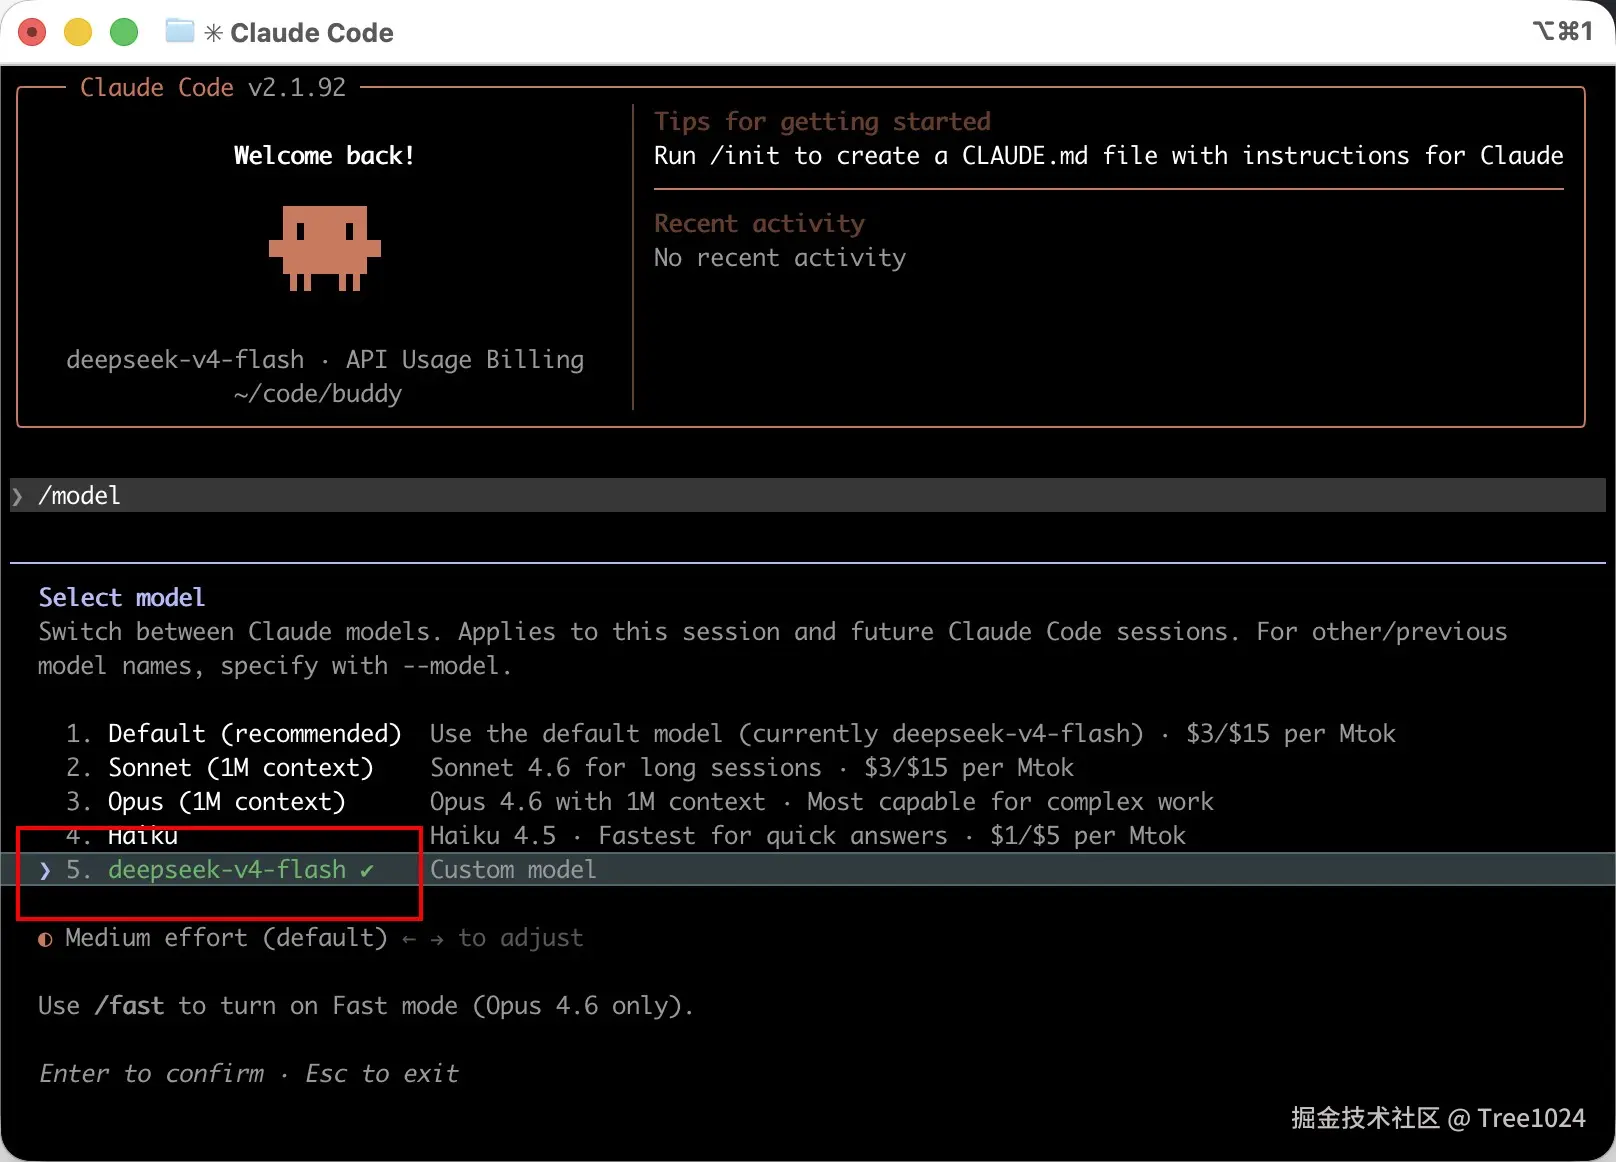
Task: Click the Recent activity heading
Action: 759,224
